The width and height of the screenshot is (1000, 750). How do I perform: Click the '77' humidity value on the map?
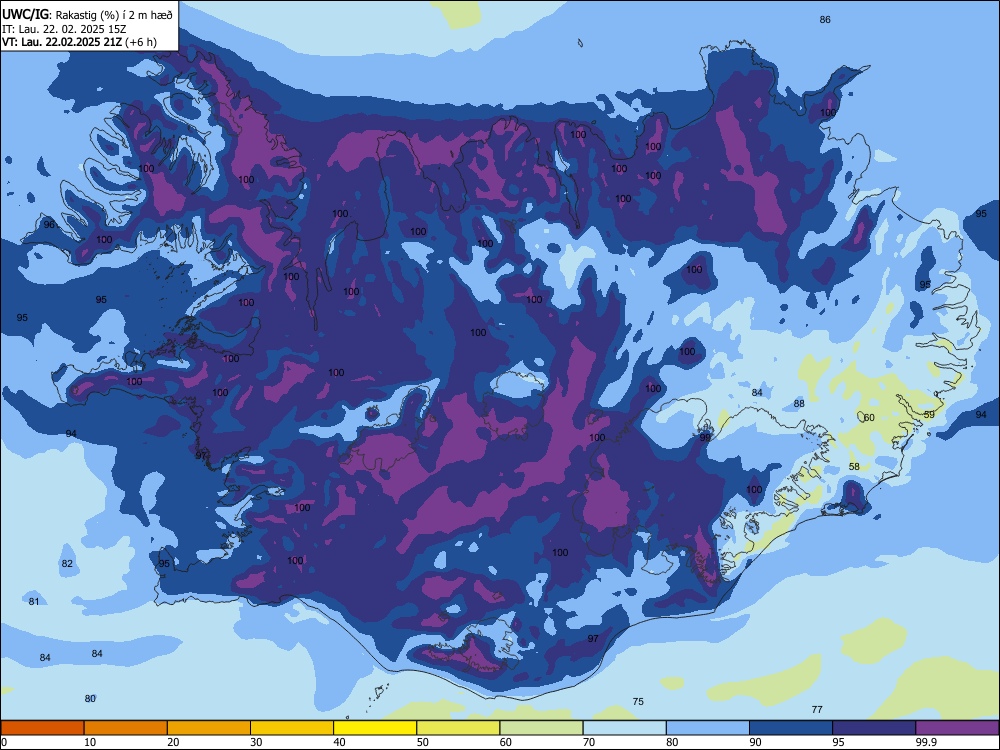(817, 709)
